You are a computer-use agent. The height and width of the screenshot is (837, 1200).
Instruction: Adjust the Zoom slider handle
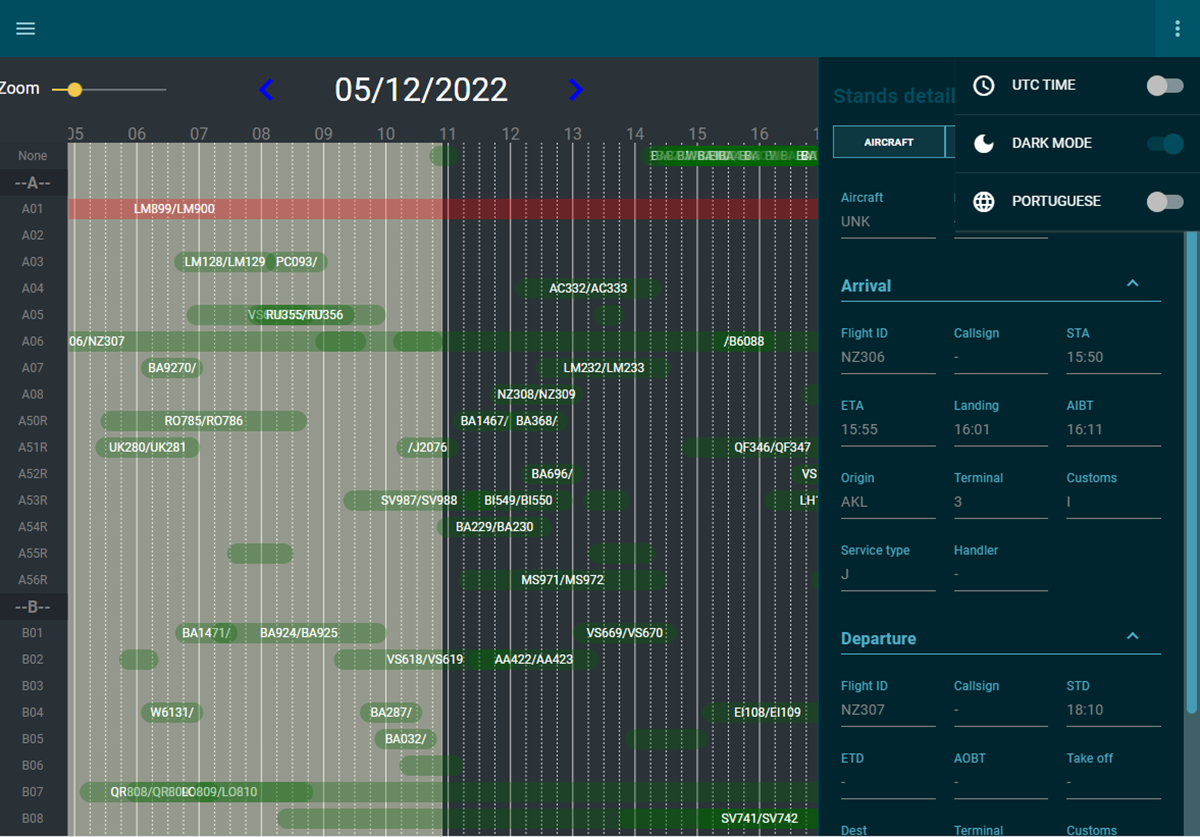pos(74,90)
